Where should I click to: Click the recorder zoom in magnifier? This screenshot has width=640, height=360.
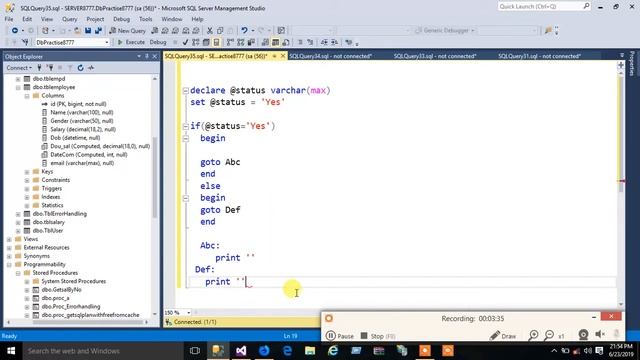(x=533, y=336)
